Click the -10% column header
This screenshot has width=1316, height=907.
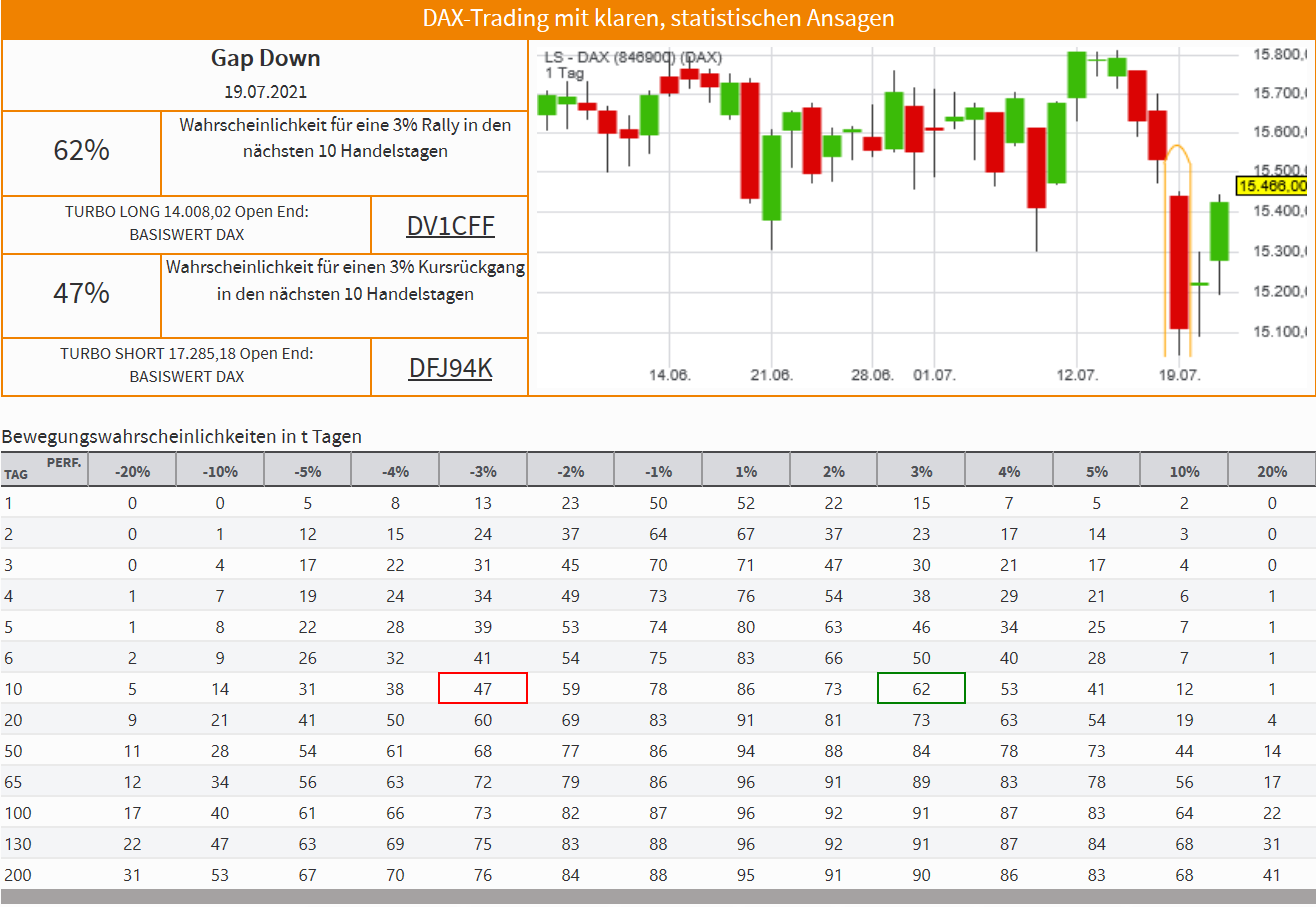point(220,471)
